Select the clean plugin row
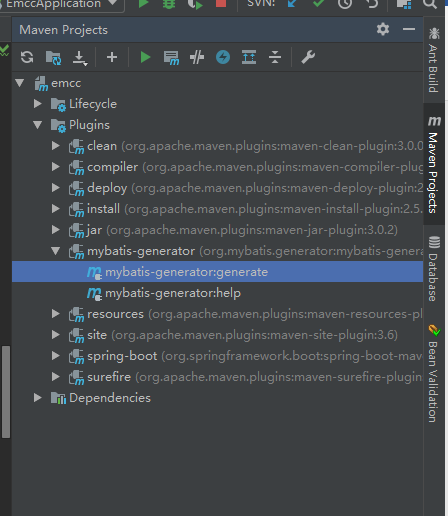The height and width of the screenshot is (516, 448). (x=217, y=146)
